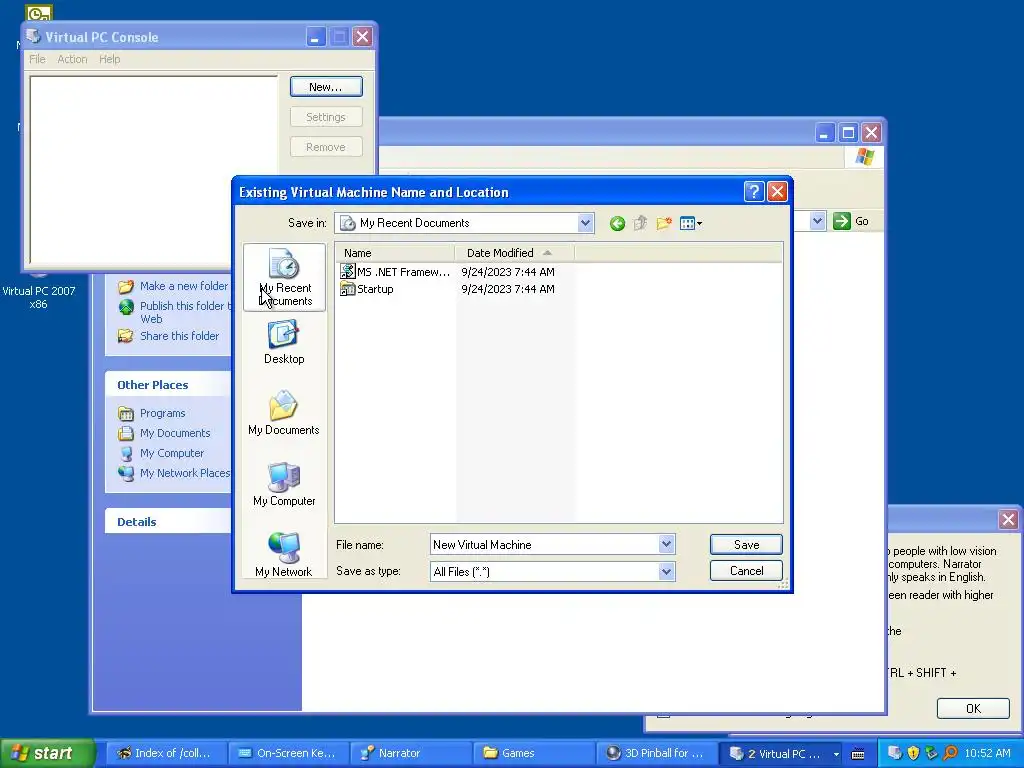
Task: Click the help question mark button in dialog
Action: (754, 192)
